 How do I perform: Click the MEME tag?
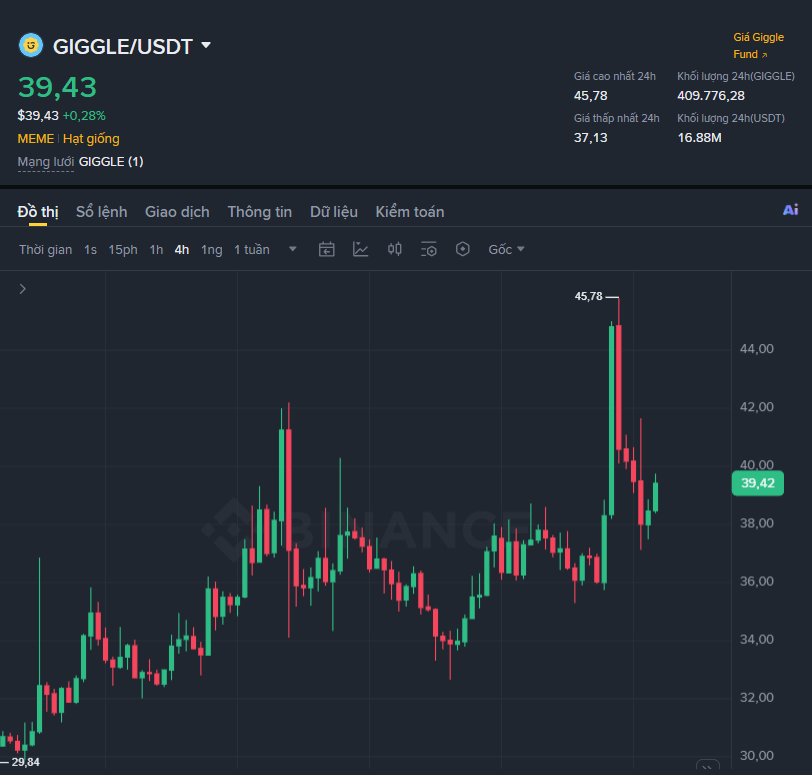(x=36, y=139)
